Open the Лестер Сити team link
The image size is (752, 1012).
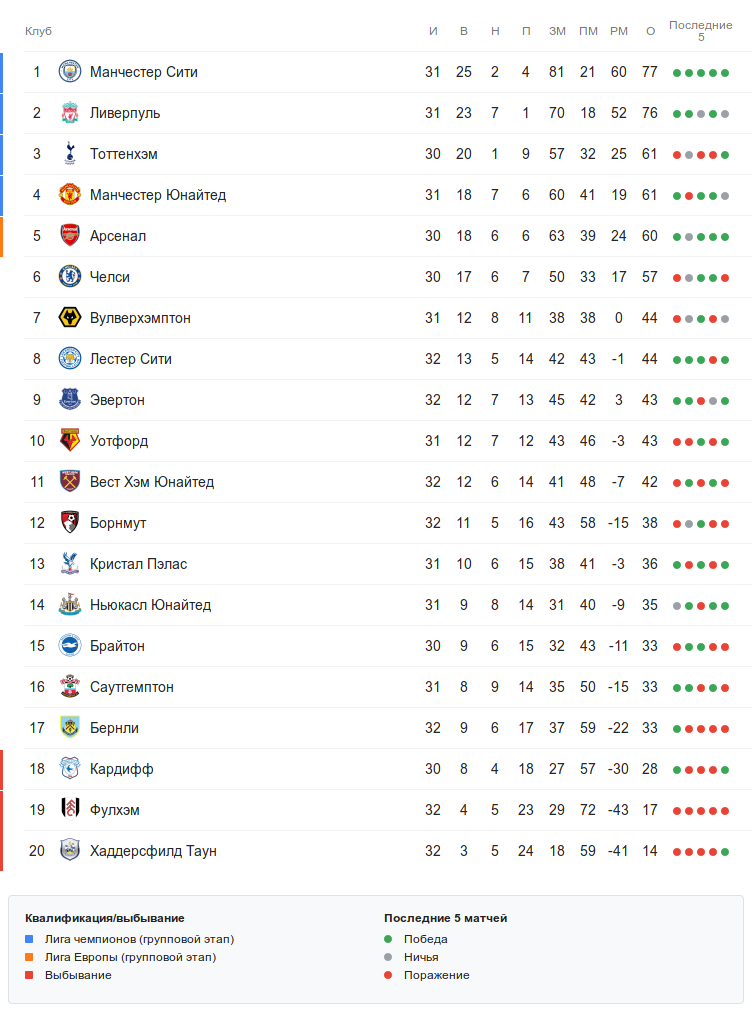point(131,359)
